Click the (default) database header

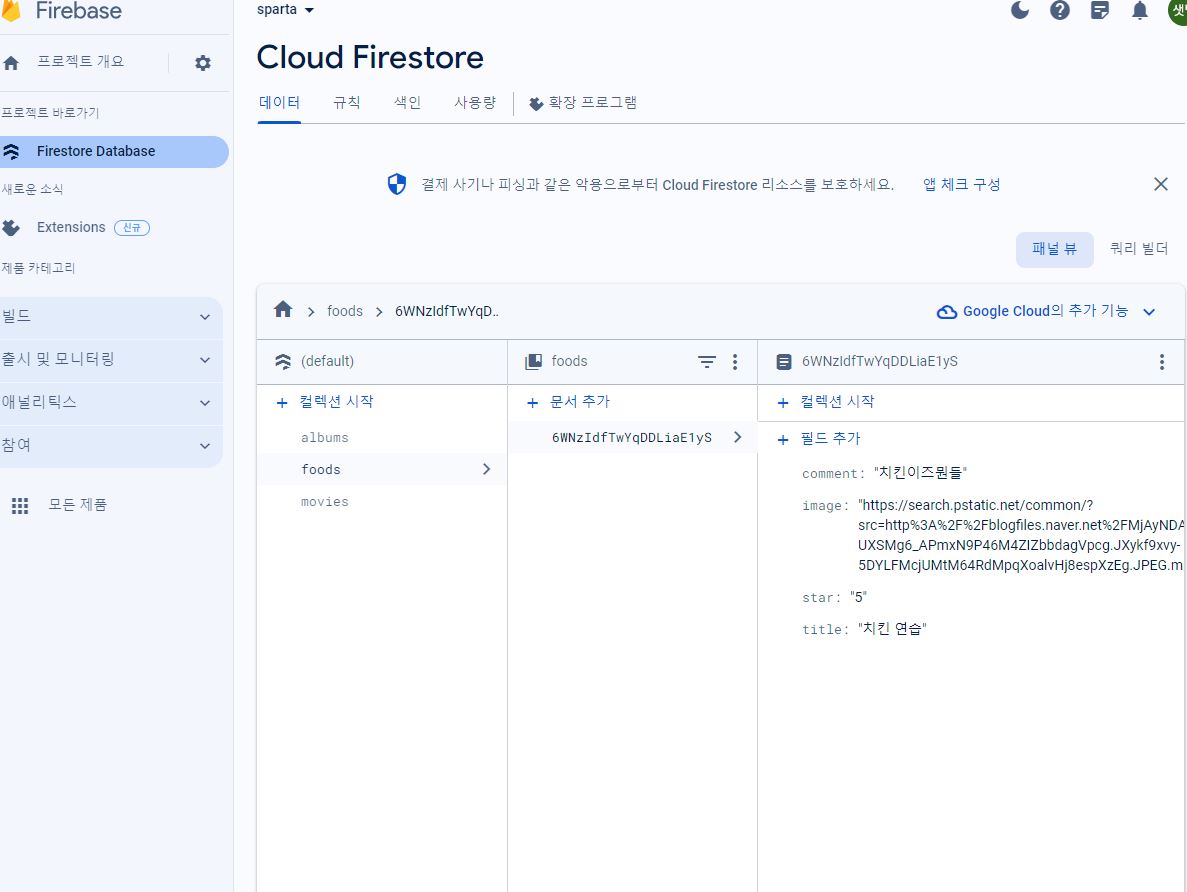[327, 362]
